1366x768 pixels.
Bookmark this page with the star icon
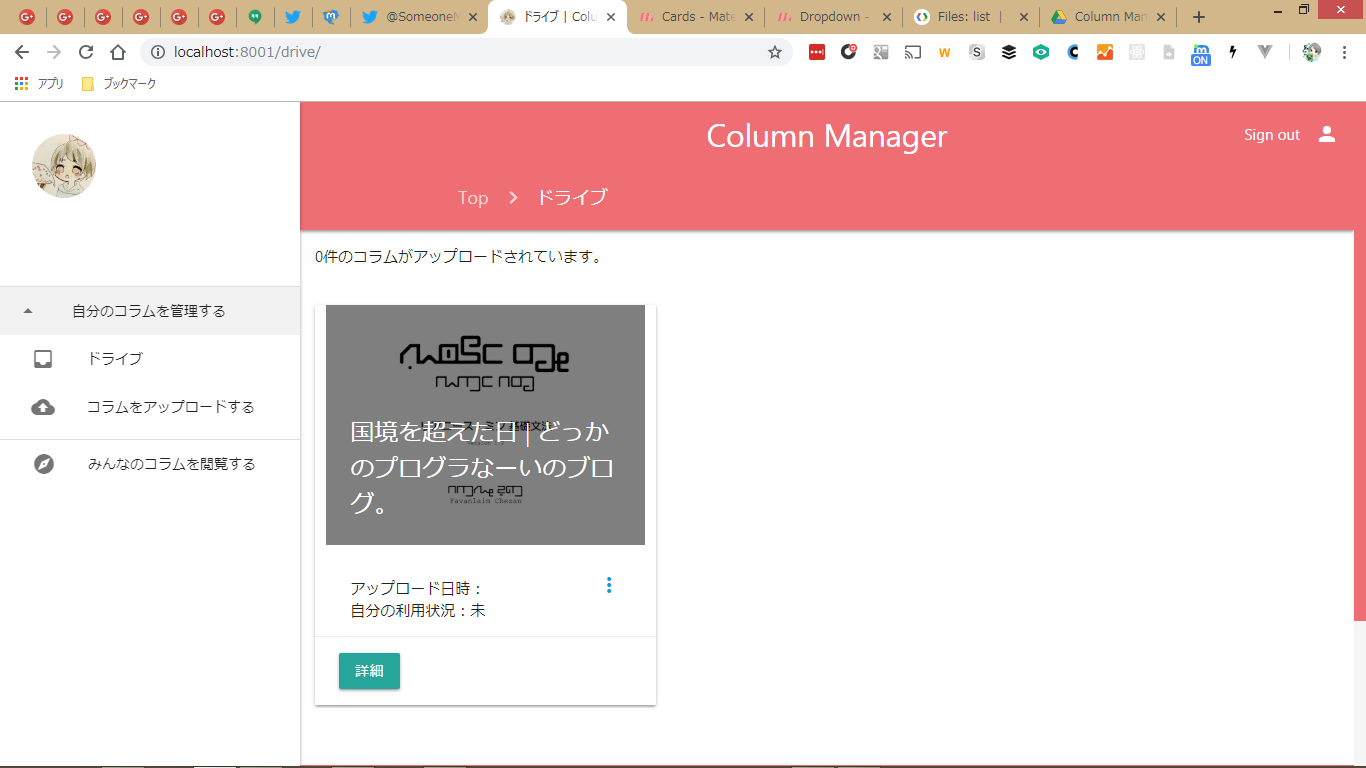[x=775, y=52]
